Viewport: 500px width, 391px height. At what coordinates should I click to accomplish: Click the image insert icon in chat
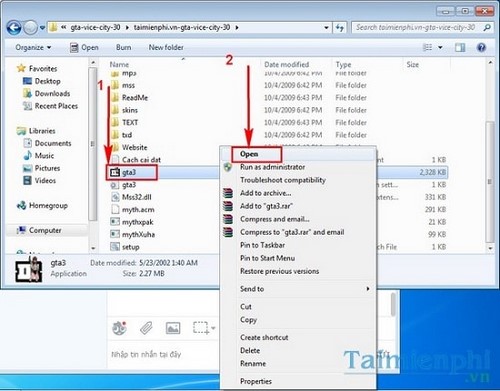pyautogui.click(x=173, y=328)
